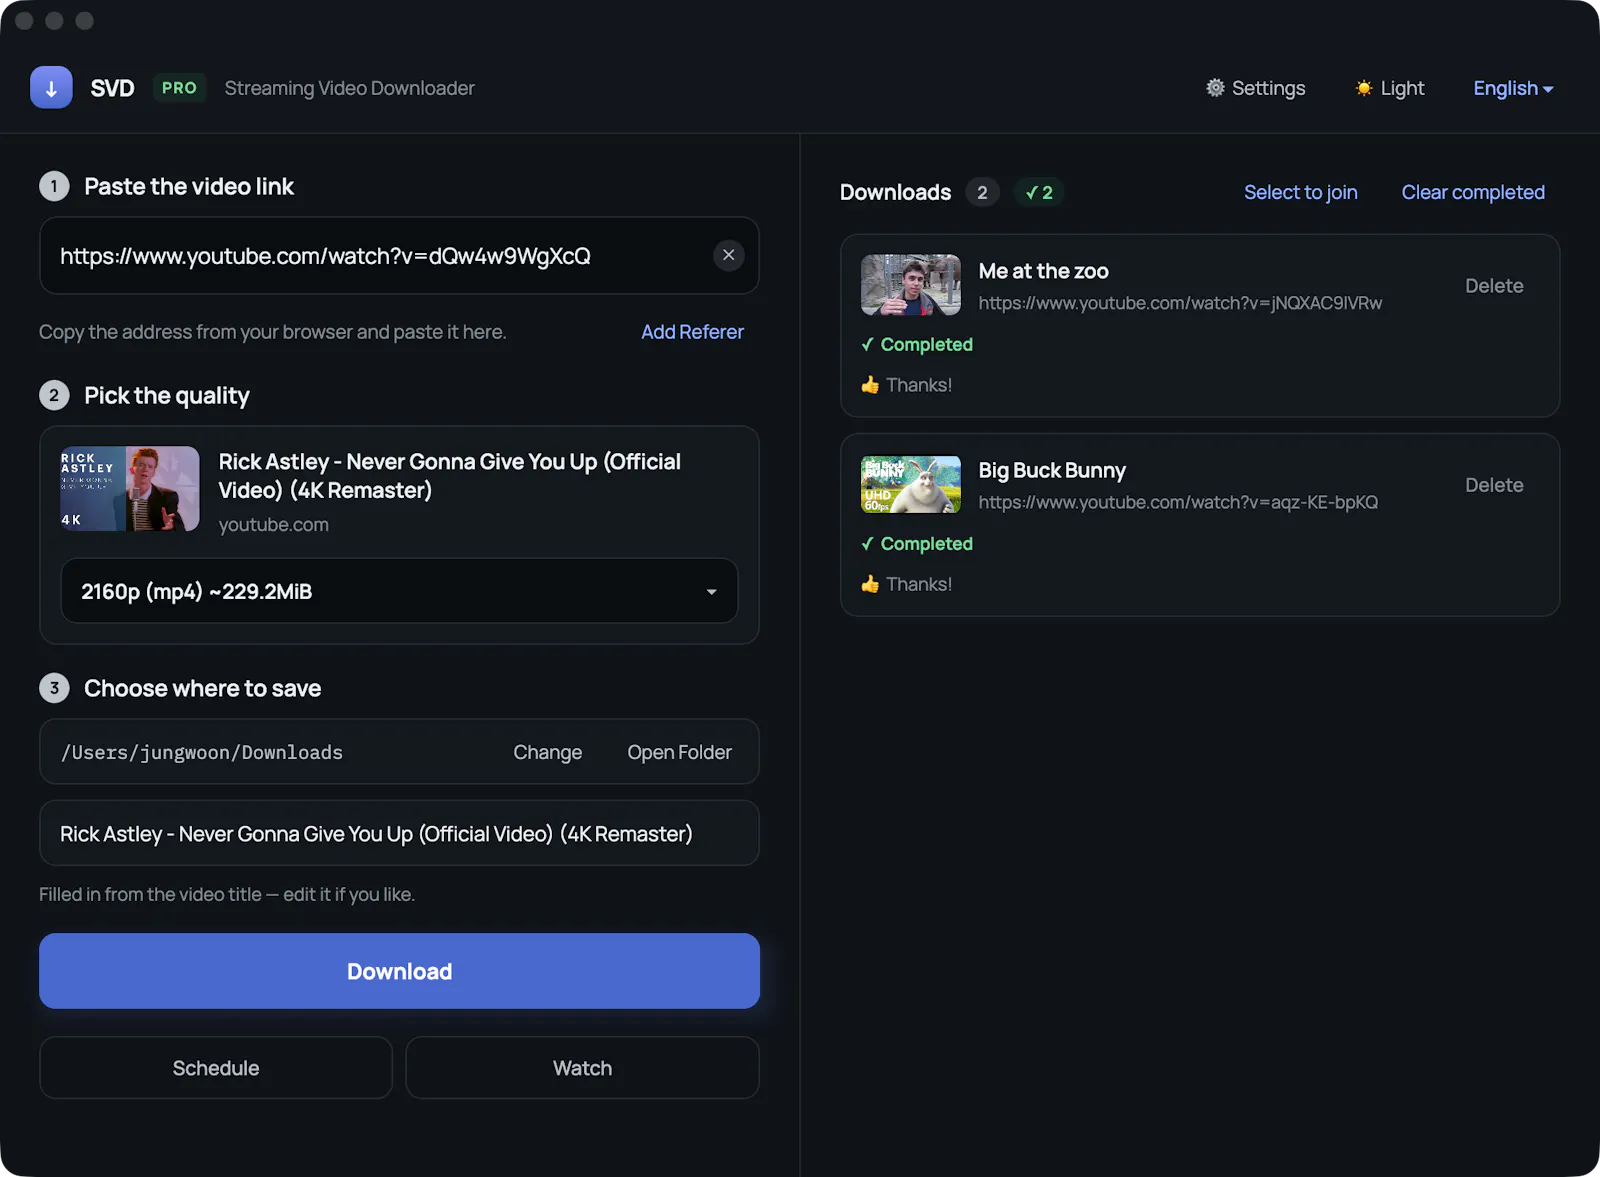Click the Watch button
Viewport: 1600px width, 1177px height.
pyautogui.click(x=583, y=1068)
